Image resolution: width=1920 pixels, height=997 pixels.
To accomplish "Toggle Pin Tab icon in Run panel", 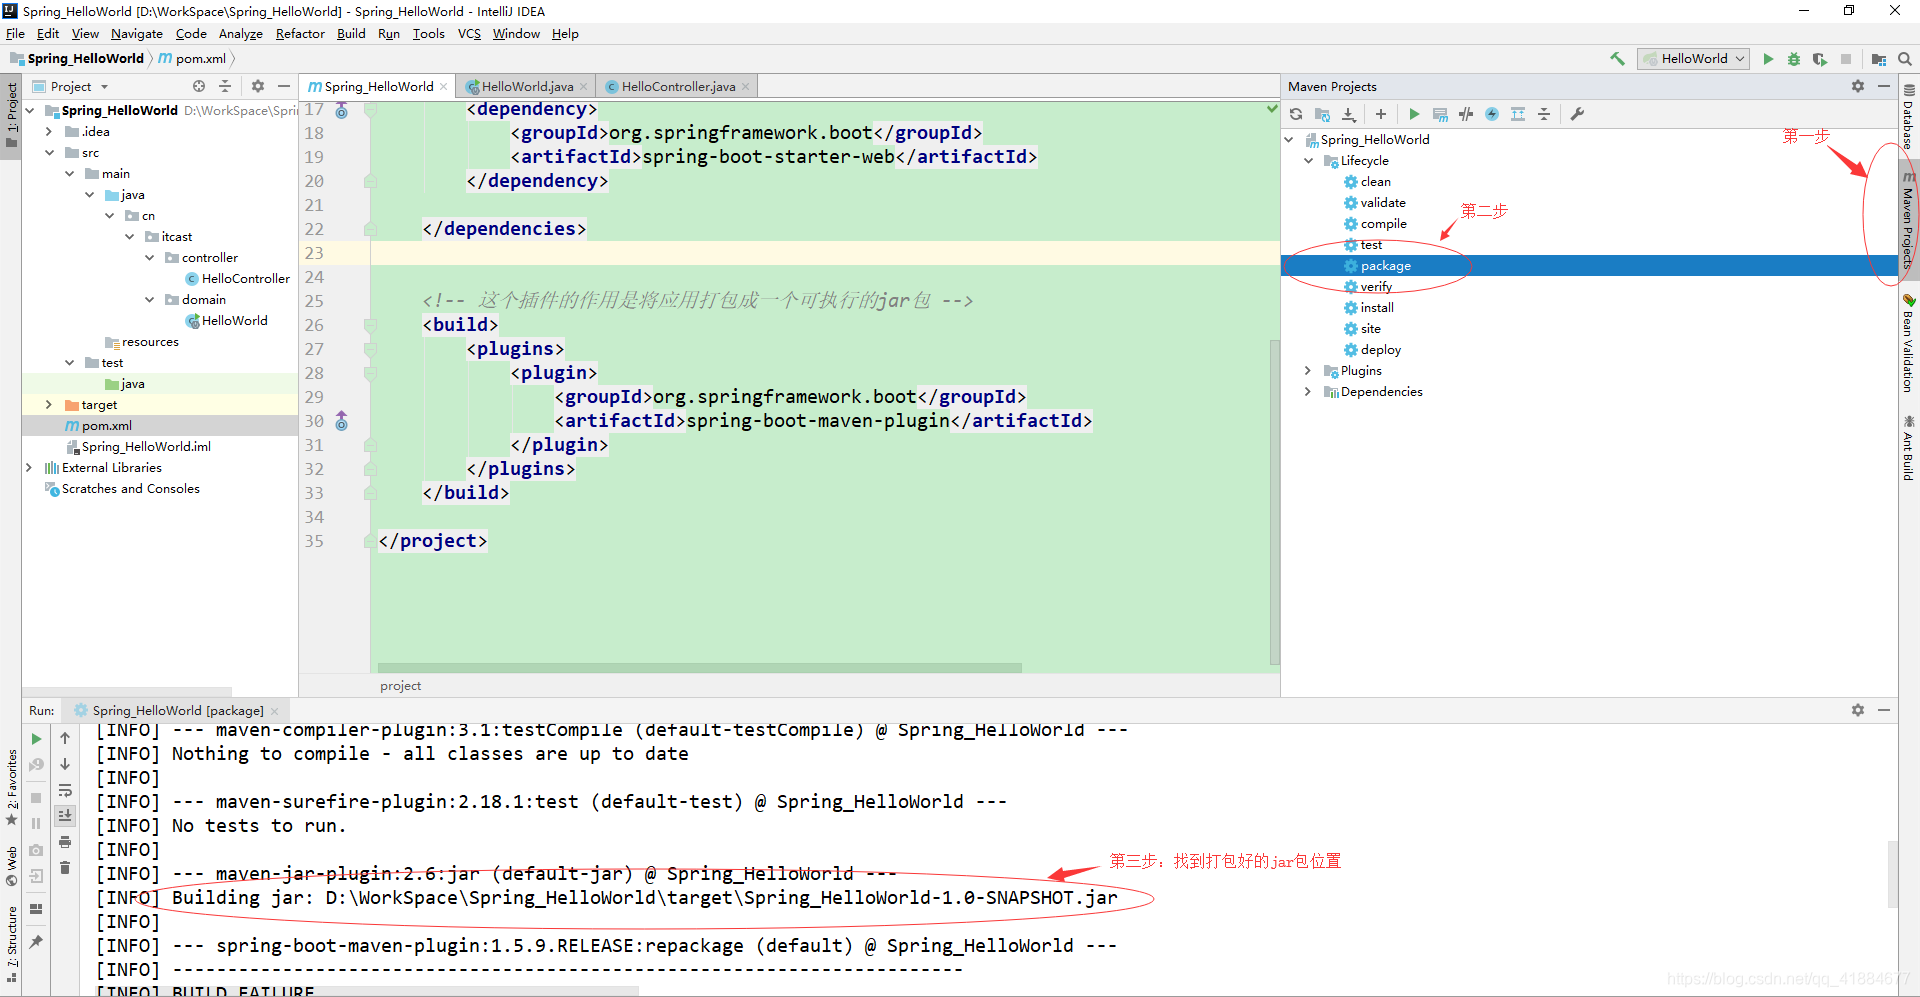I will click(x=36, y=942).
